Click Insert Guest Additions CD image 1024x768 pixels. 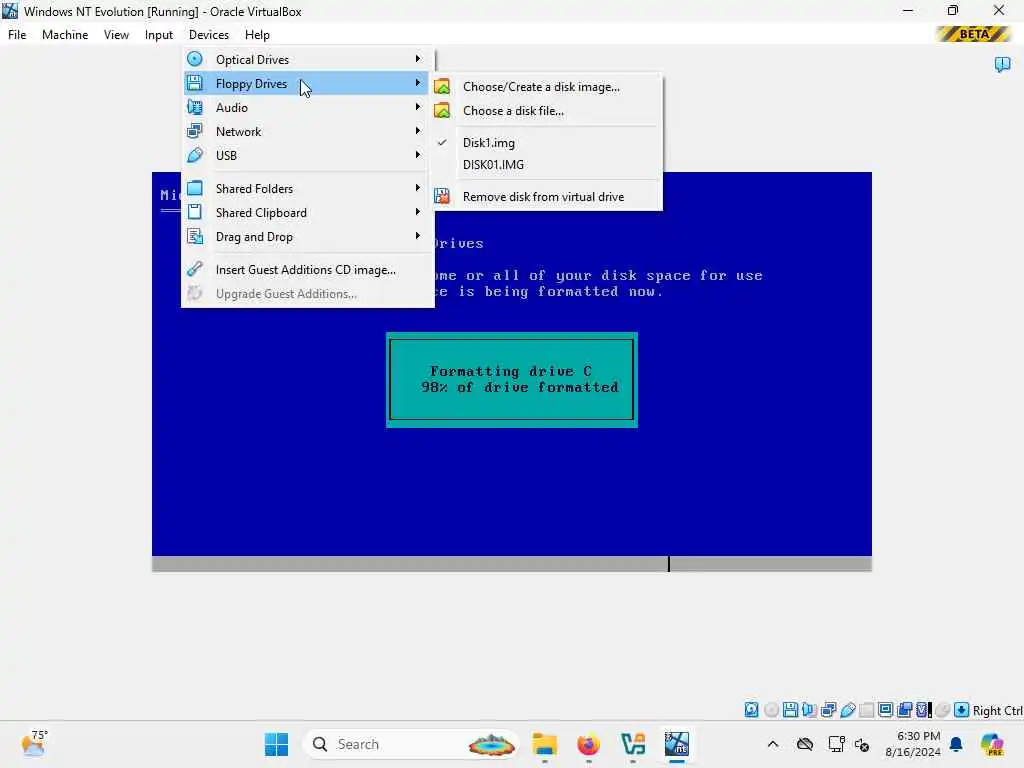coord(307,270)
